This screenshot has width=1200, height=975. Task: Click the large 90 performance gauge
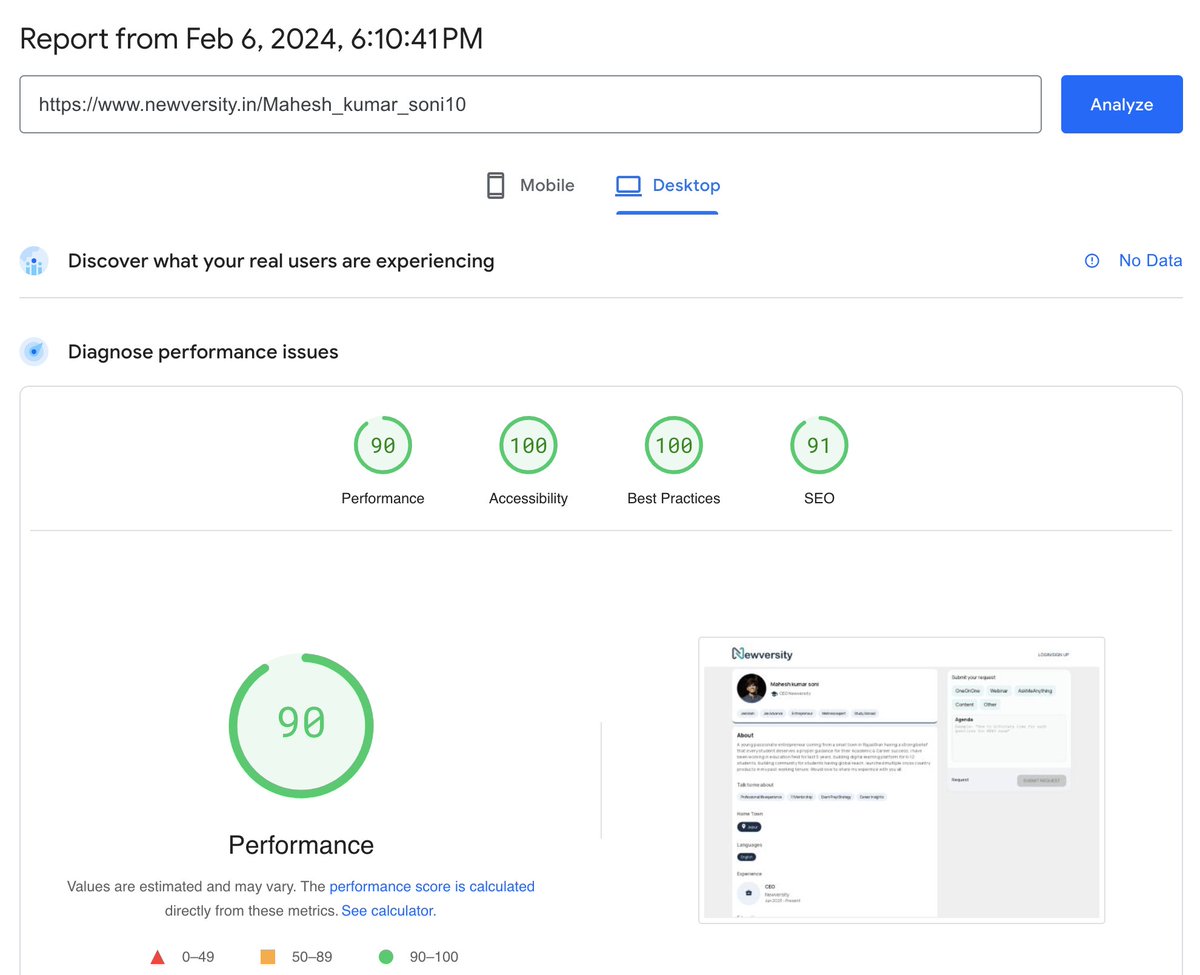[301, 725]
